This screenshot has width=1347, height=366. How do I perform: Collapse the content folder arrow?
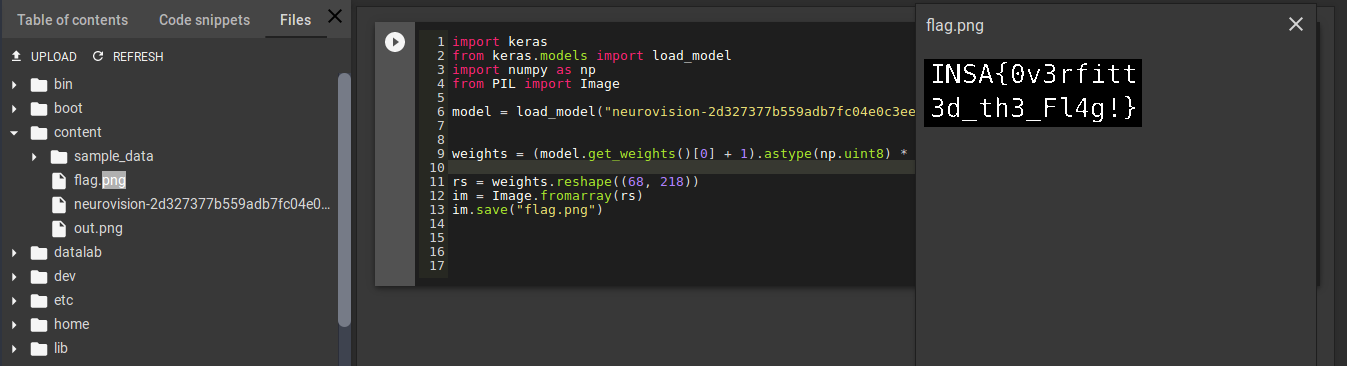click(14, 133)
